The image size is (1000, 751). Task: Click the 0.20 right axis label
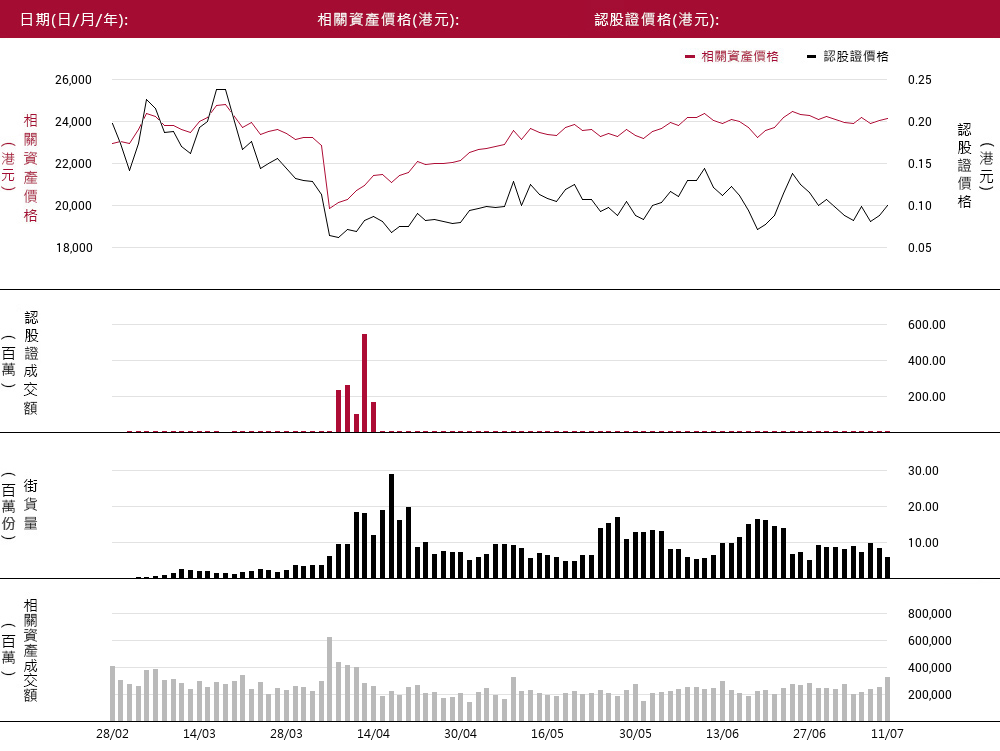coord(920,122)
